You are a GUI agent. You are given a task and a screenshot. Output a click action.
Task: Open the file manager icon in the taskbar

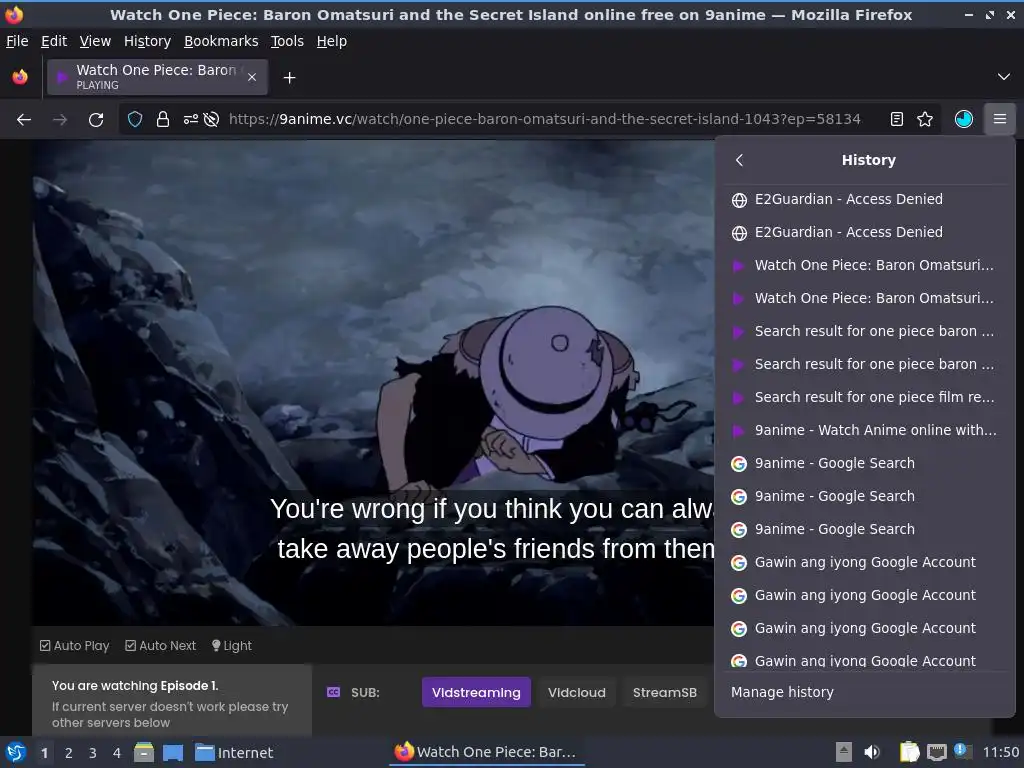pyautogui.click(x=144, y=752)
